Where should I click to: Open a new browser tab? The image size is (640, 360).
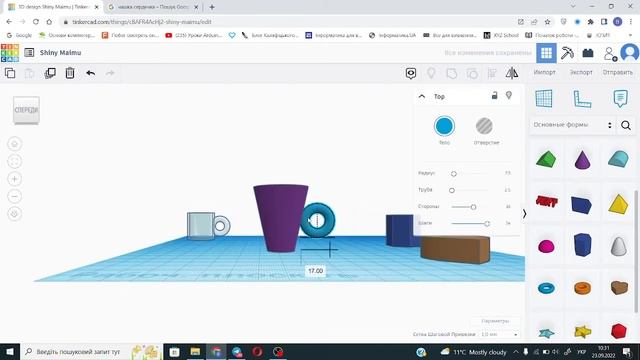[x=212, y=7]
